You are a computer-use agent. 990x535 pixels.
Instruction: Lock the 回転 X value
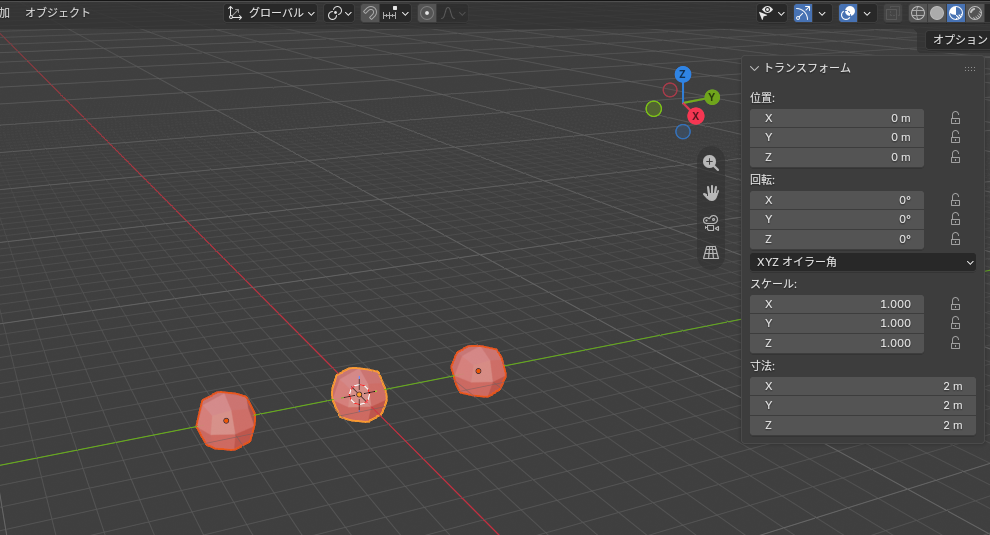tap(955, 200)
